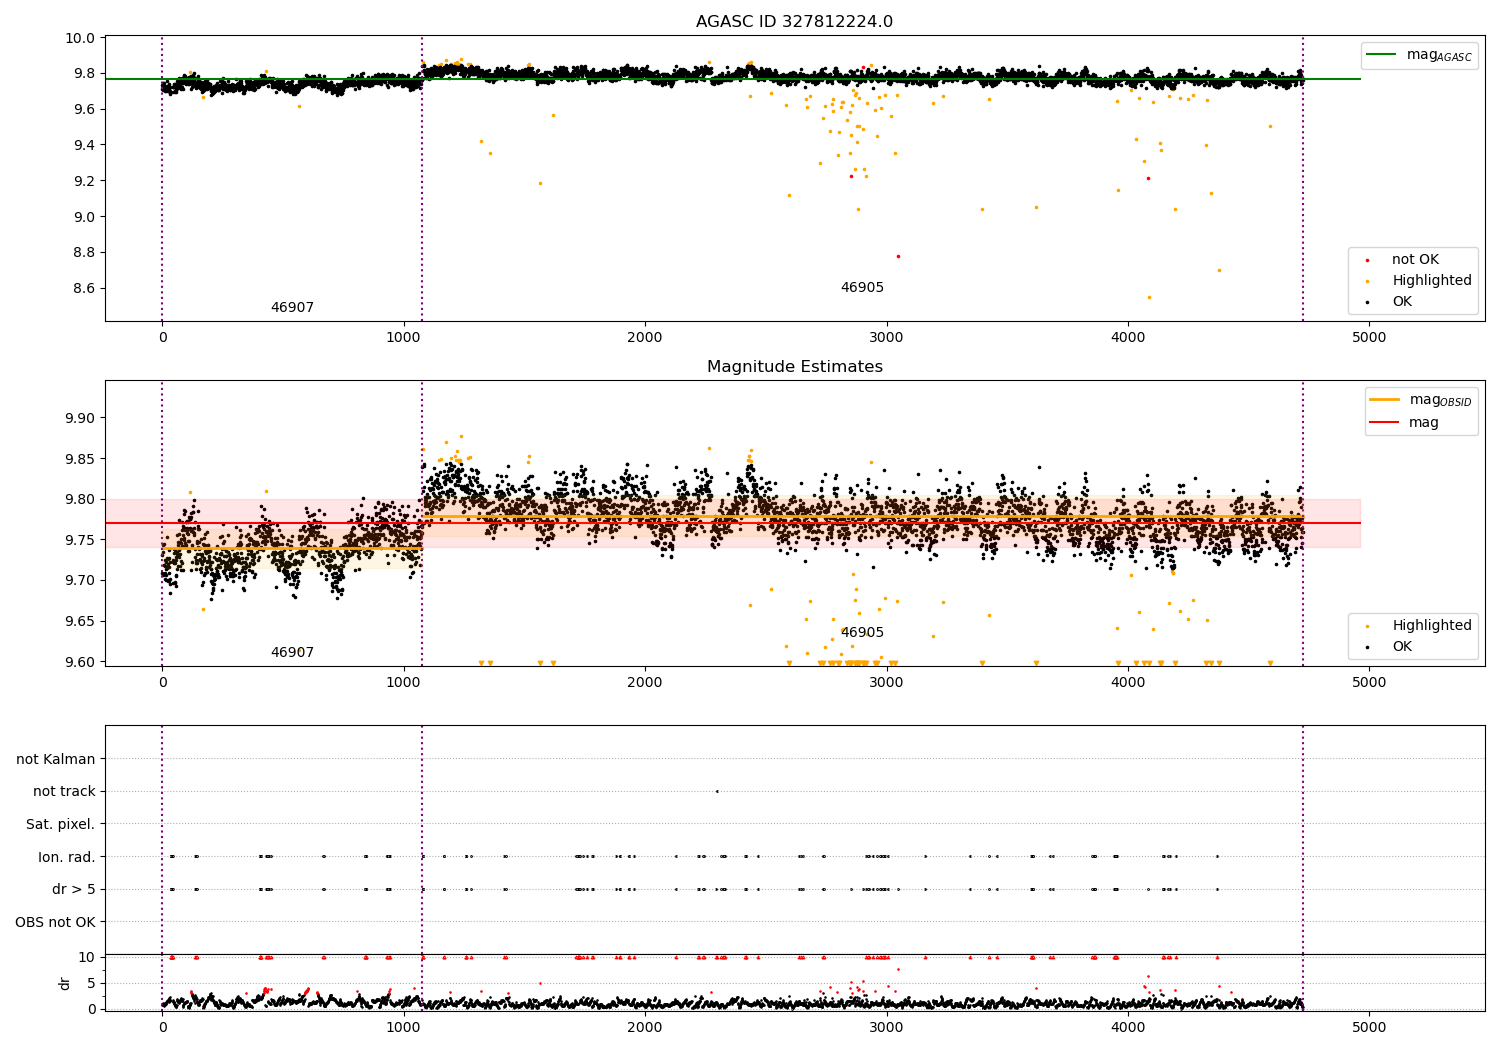The height and width of the screenshot is (1050, 1500).
Task: Click the '9.0' y-tick on top plot
Action: pos(86,217)
